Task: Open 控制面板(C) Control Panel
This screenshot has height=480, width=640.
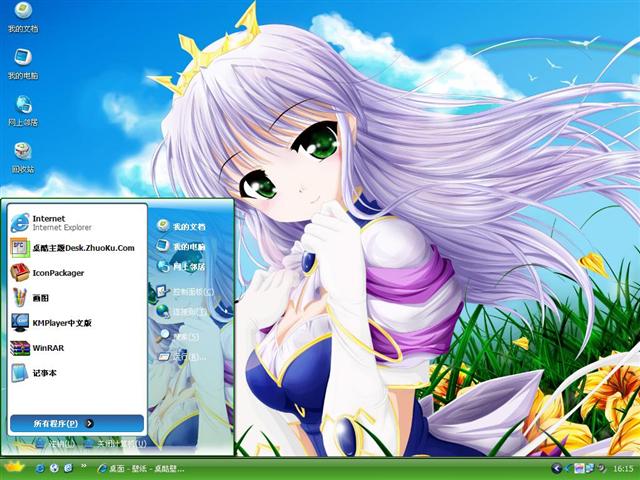Action: 185,291
